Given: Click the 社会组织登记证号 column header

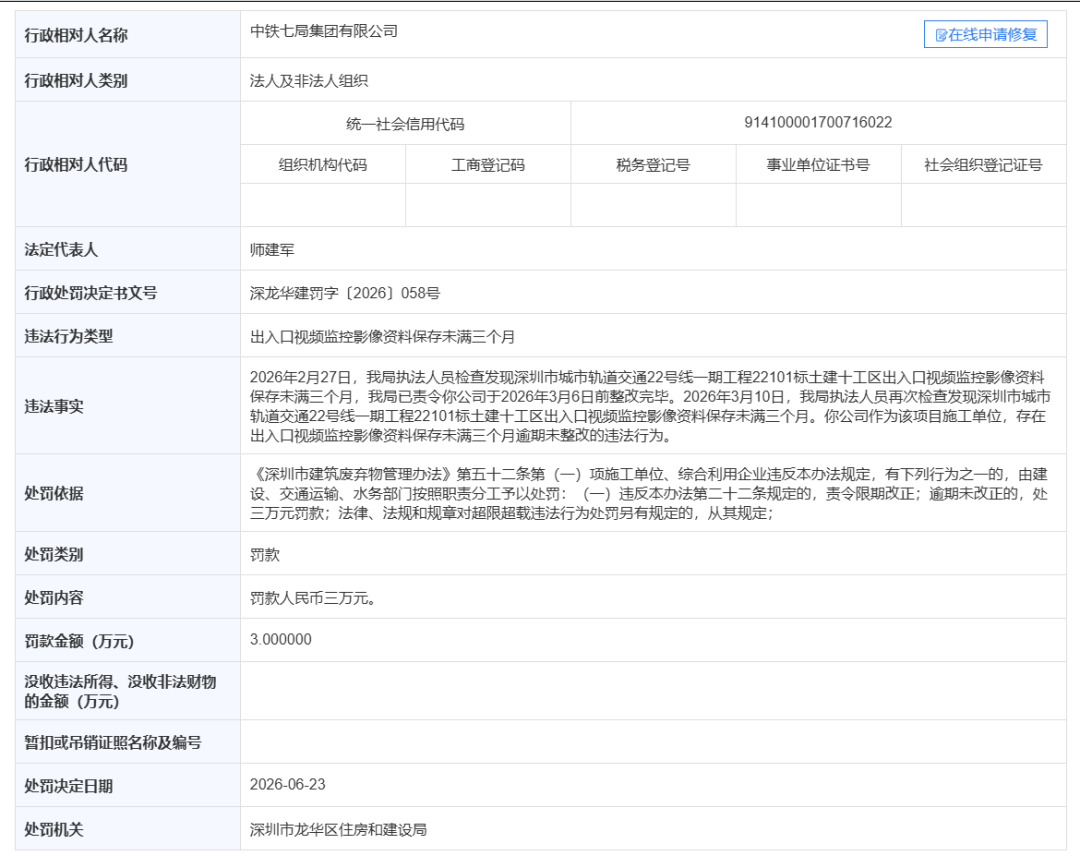Looking at the screenshot, I should pyautogui.click(x=984, y=165).
